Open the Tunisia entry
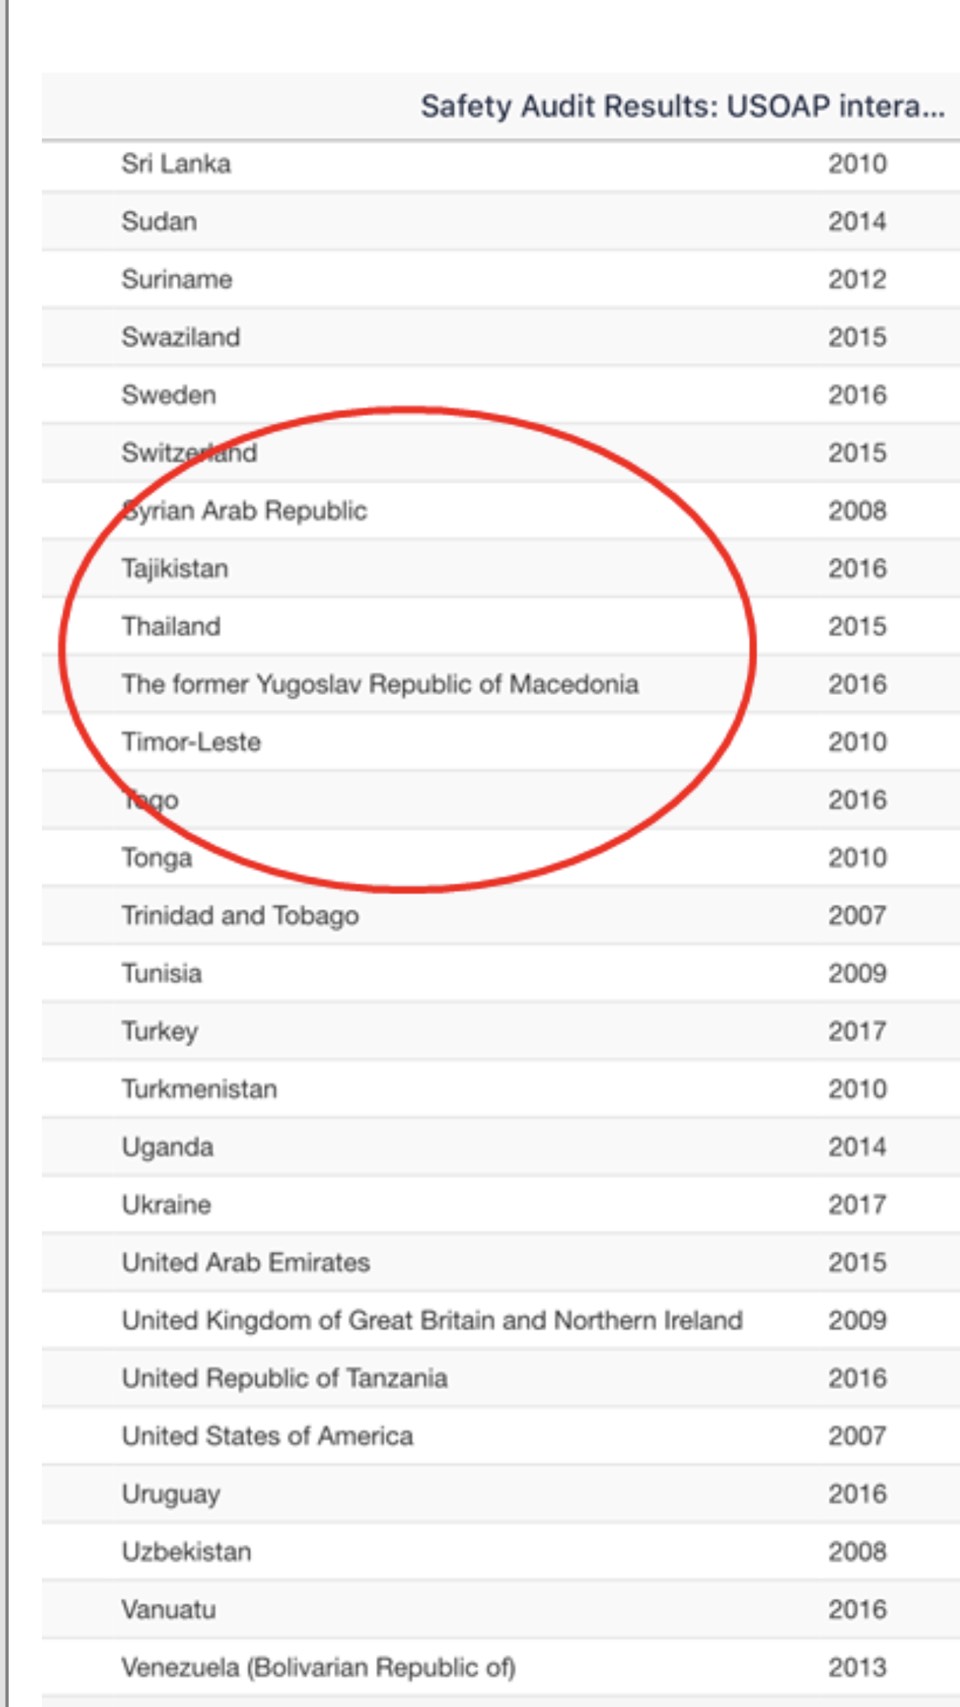960x1707 pixels. [x=162, y=973]
